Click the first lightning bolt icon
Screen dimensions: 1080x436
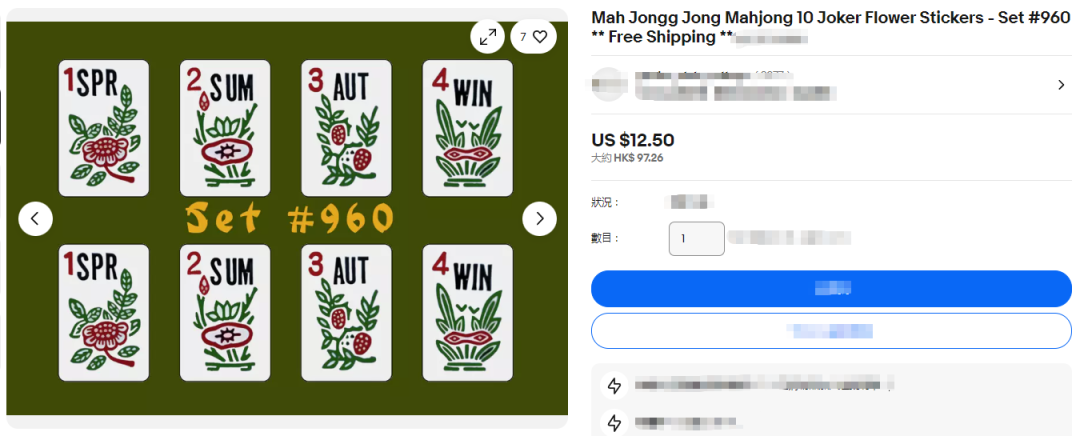coord(614,386)
